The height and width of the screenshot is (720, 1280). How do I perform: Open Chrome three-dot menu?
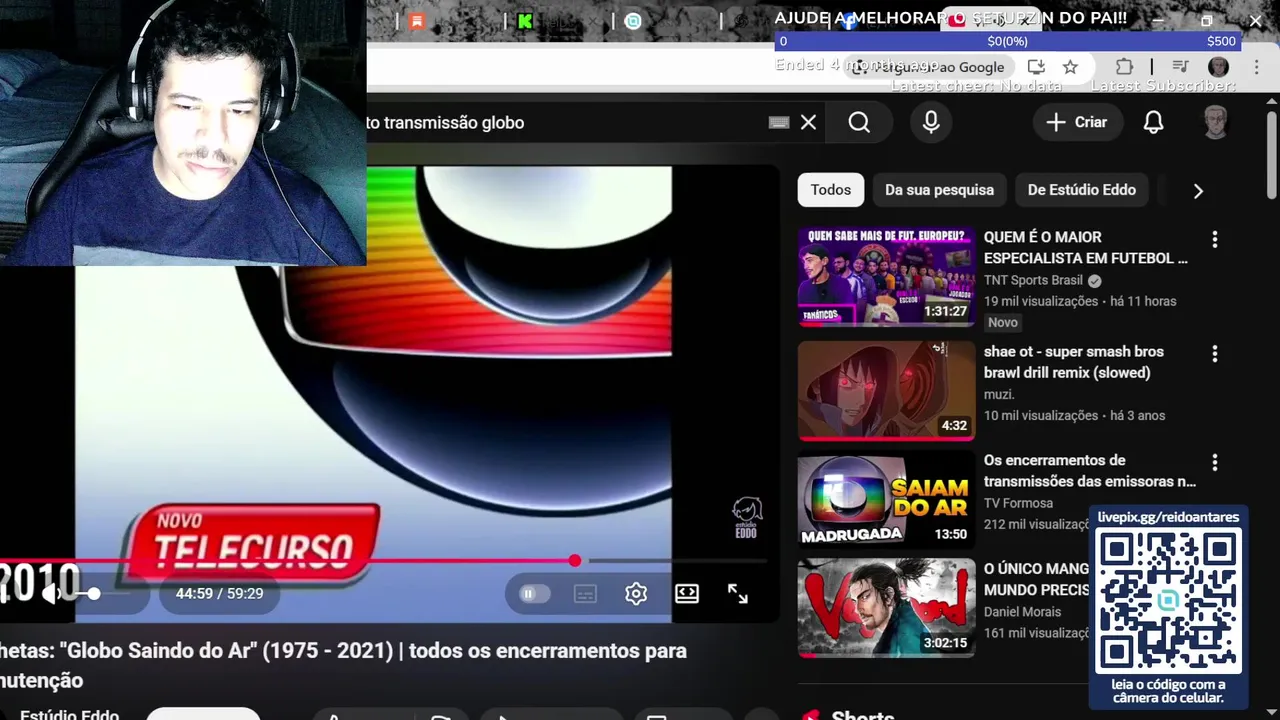pos(1256,67)
